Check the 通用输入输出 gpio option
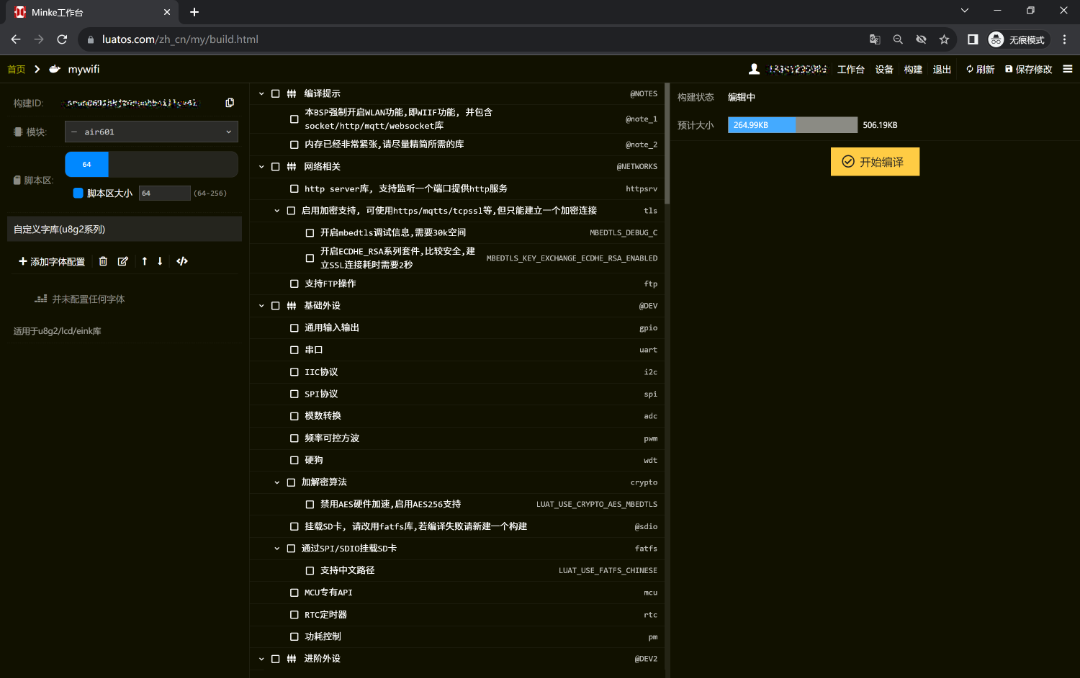Image resolution: width=1080 pixels, height=678 pixels. (x=294, y=328)
